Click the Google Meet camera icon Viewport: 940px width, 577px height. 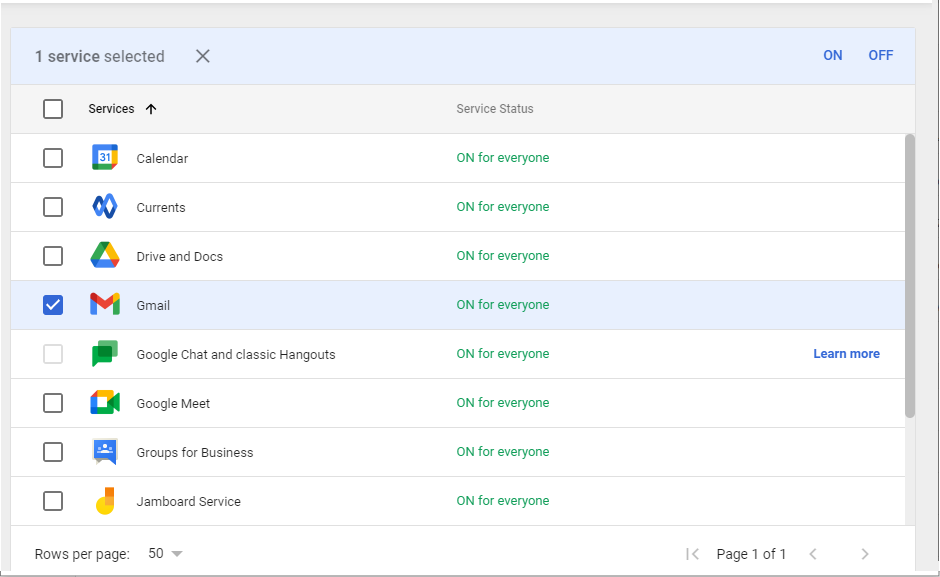105,403
